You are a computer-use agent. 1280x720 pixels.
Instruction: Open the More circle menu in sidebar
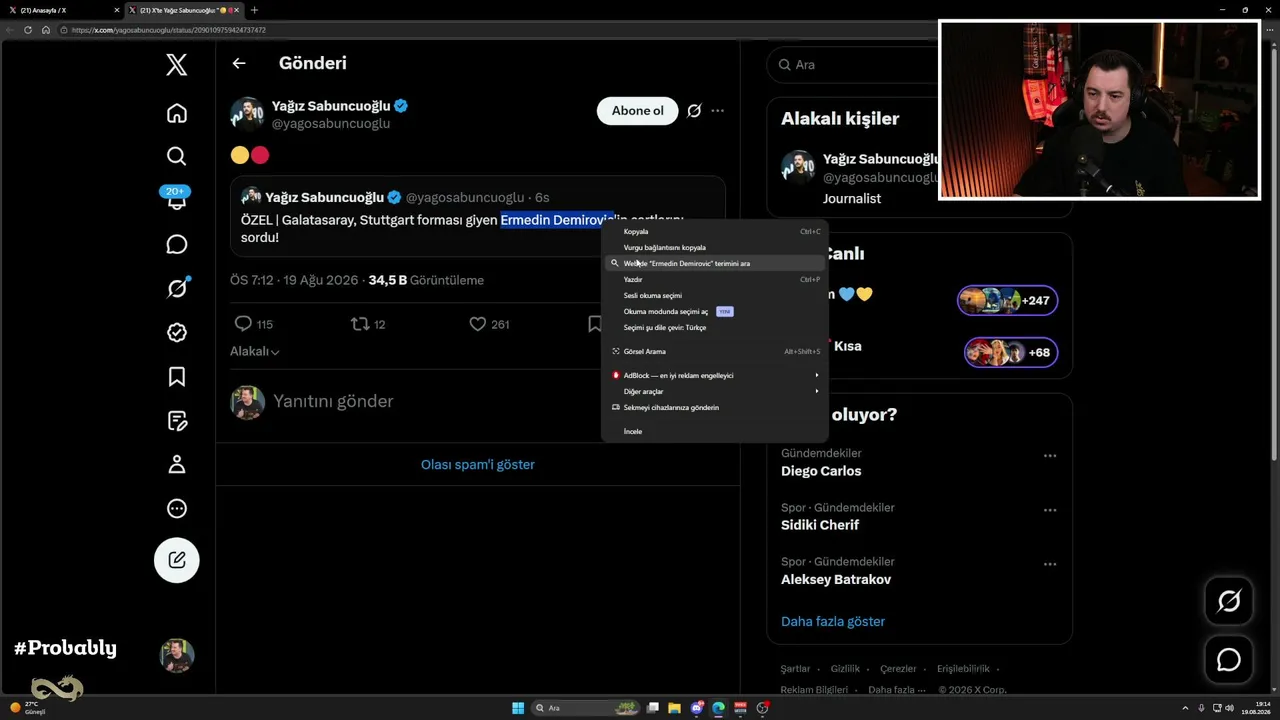(176, 508)
